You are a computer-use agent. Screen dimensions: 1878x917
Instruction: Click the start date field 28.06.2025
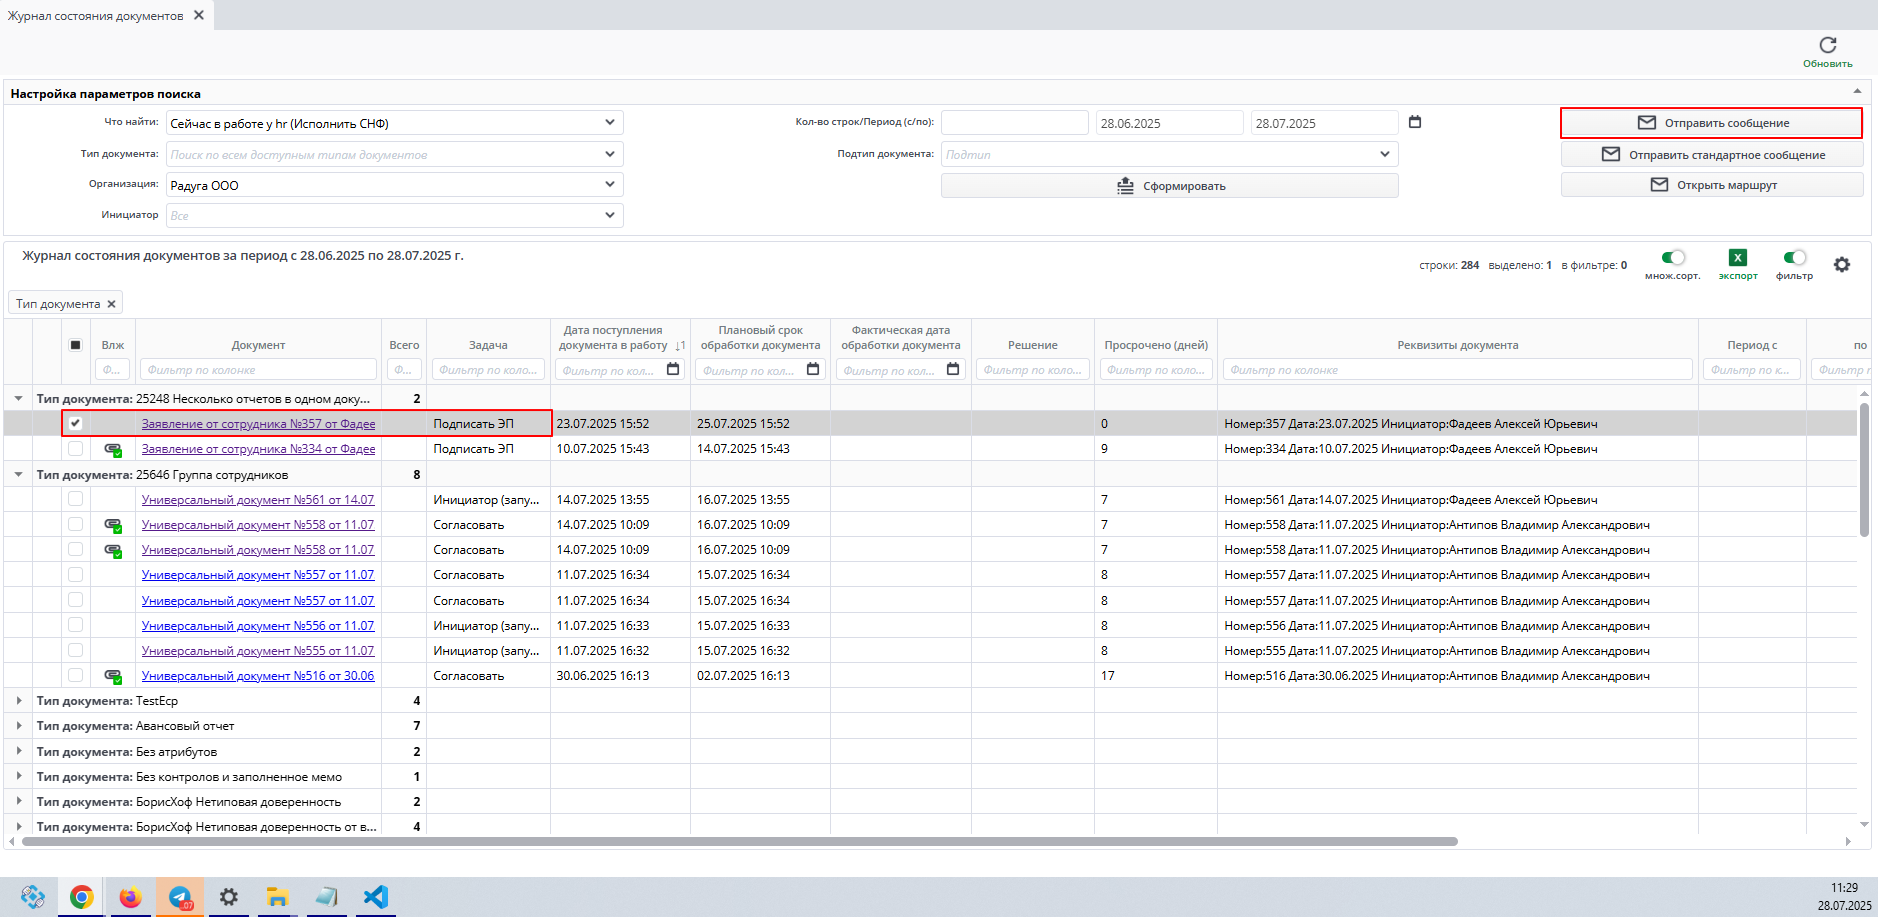click(1168, 123)
